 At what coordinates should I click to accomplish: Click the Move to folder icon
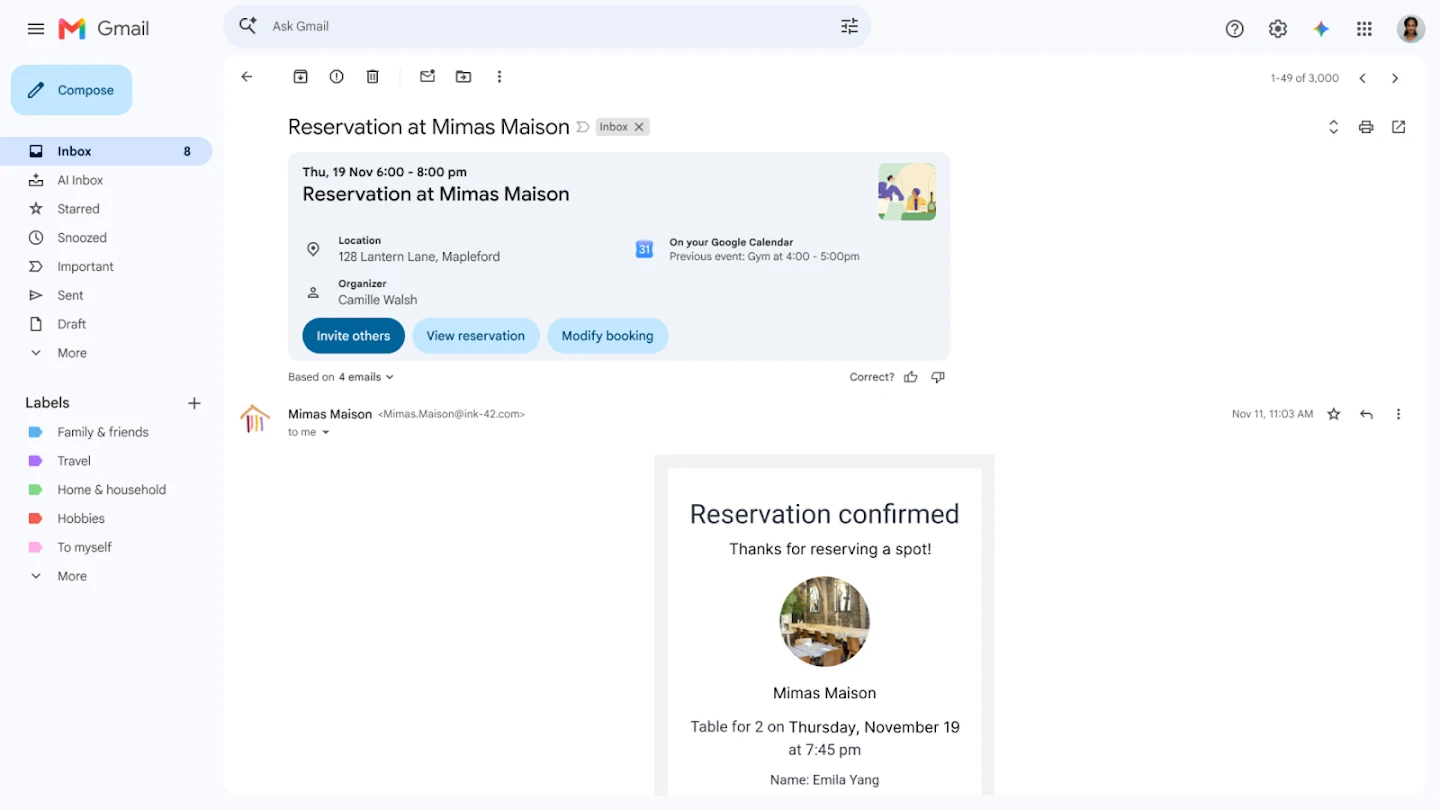click(463, 77)
